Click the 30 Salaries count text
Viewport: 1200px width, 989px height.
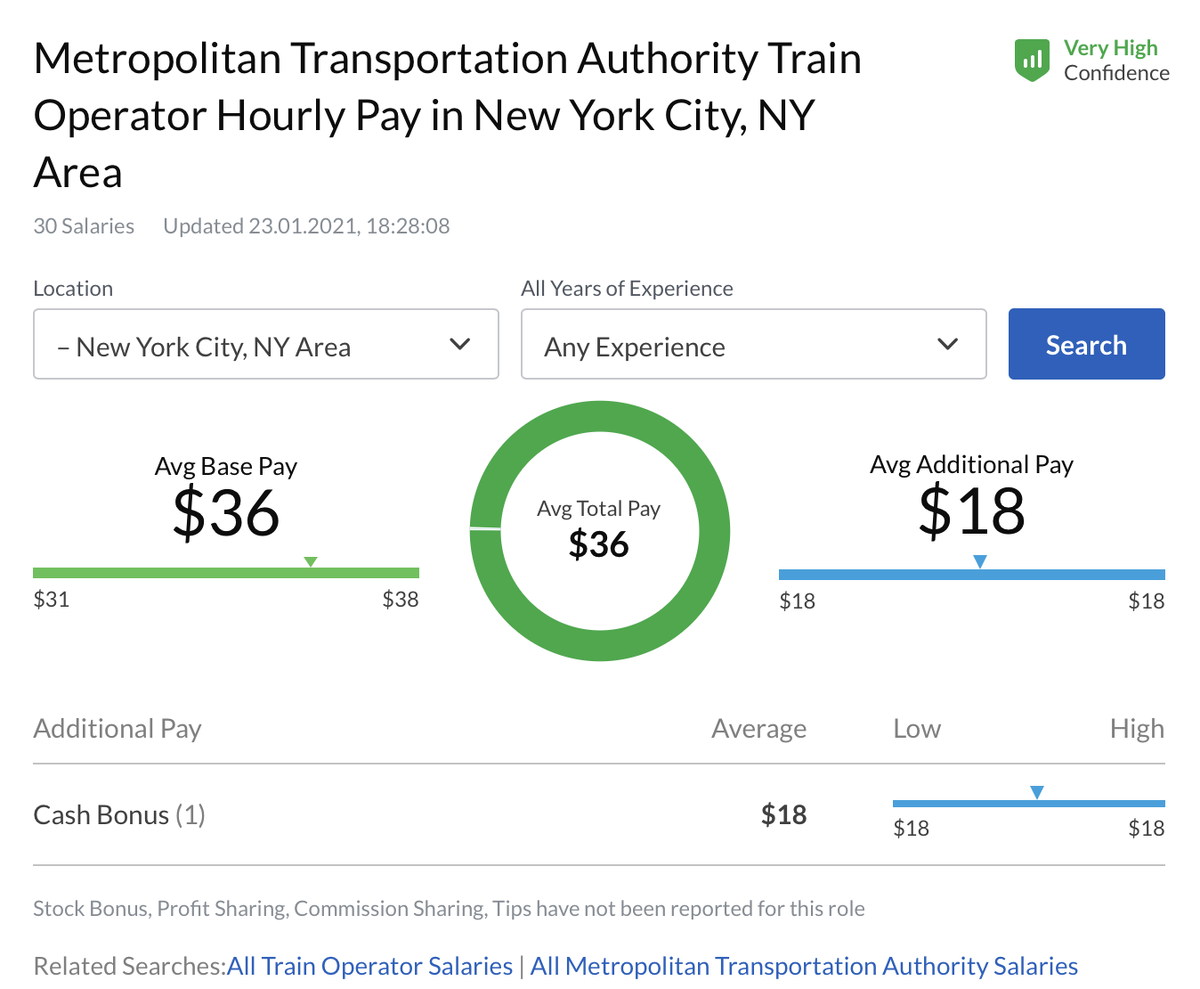(x=84, y=226)
